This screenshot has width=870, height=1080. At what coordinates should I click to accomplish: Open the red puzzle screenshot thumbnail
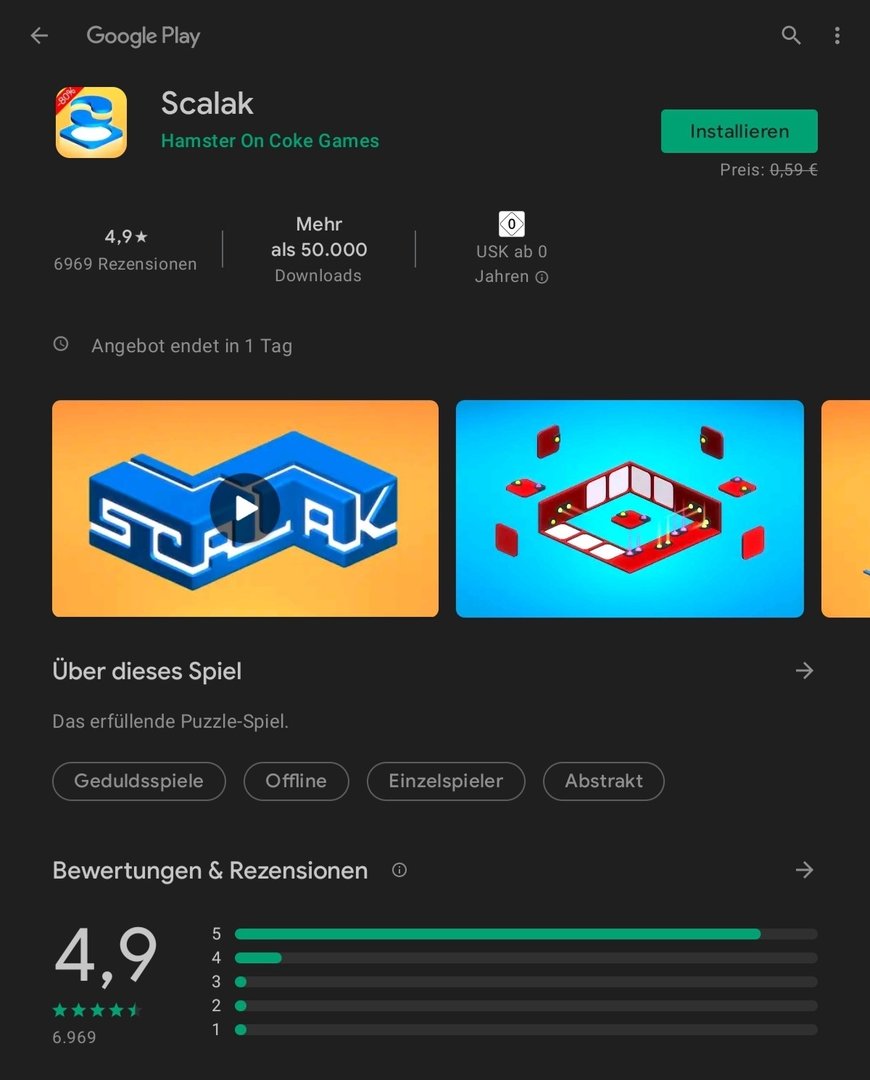(630, 508)
